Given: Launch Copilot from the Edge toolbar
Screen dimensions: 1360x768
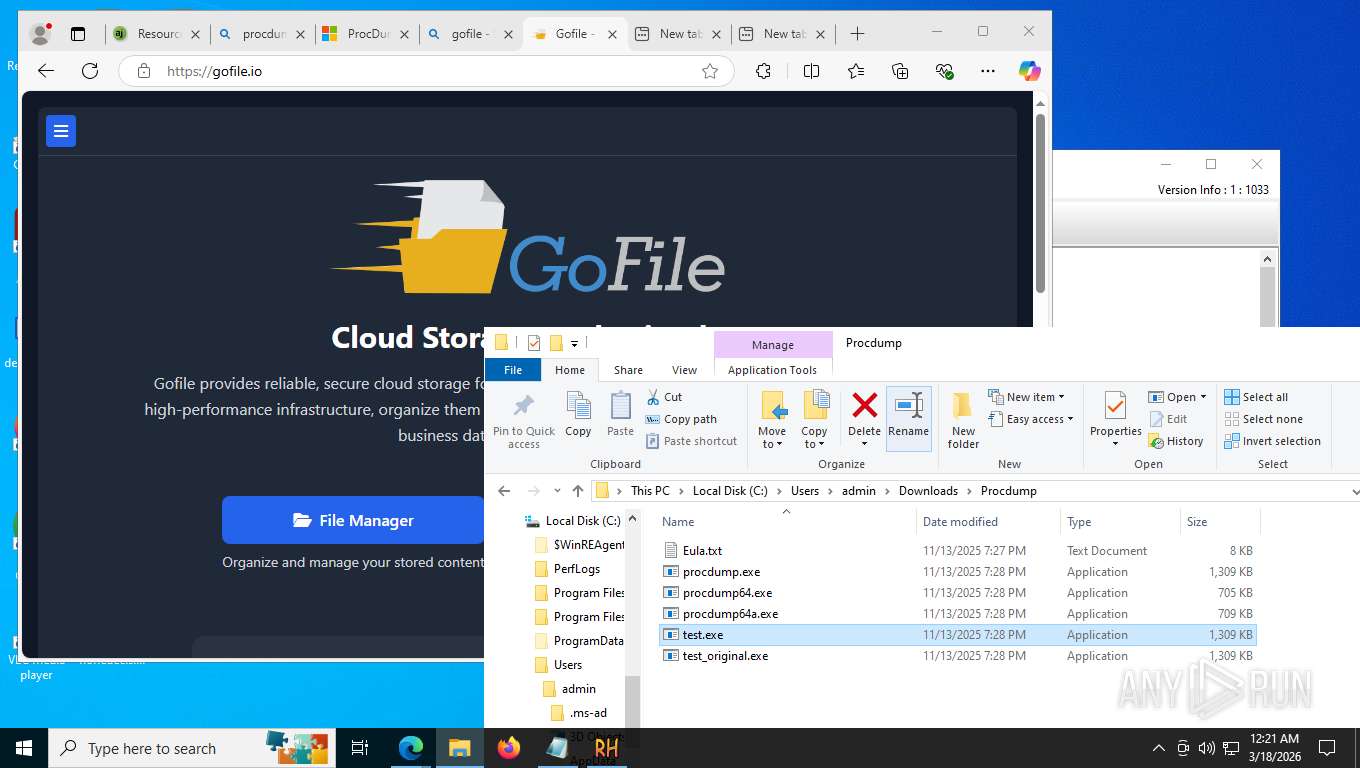Looking at the screenshot, I should tap(1030, 71).
